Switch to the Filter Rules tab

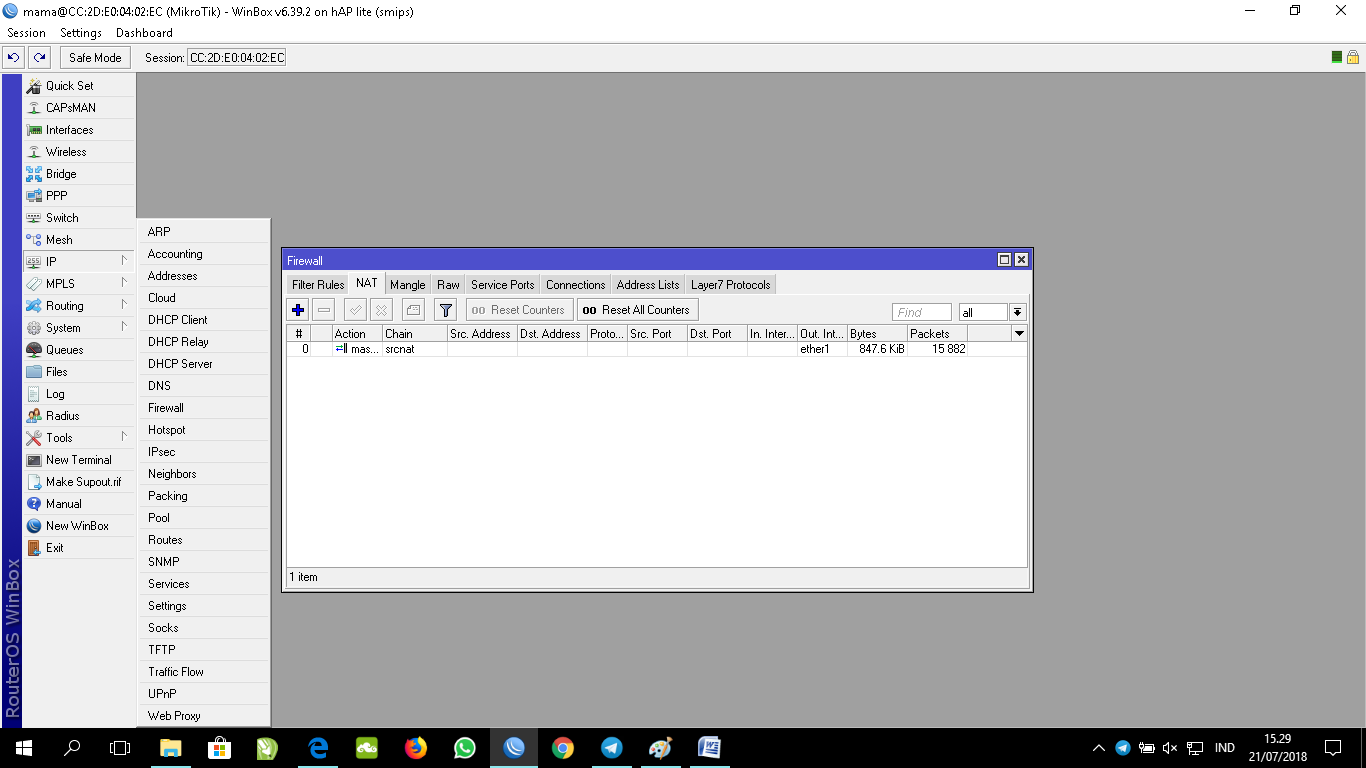[x=318, y=285]
